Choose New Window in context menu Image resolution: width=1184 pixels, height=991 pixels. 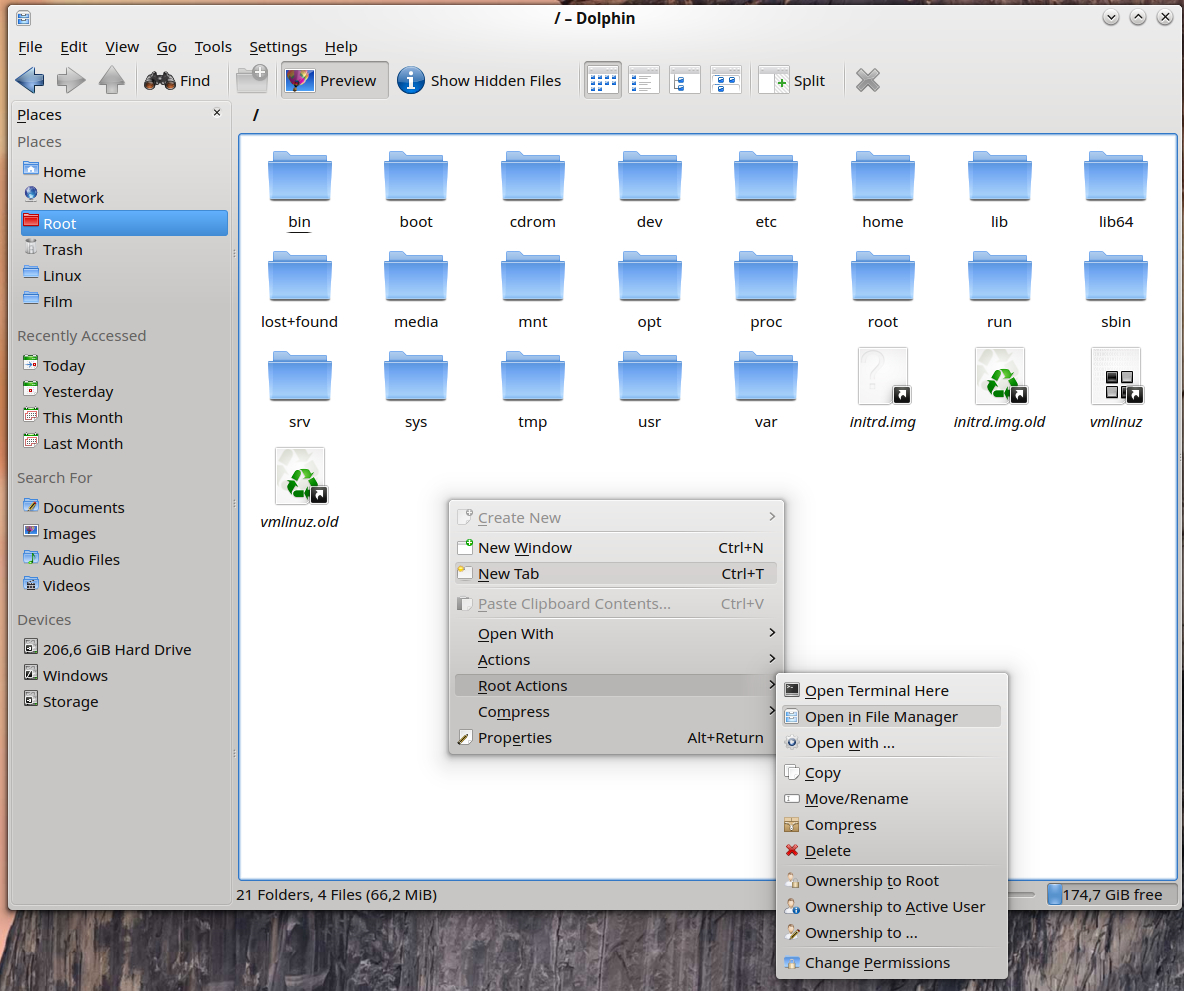(x=616, y=548)
